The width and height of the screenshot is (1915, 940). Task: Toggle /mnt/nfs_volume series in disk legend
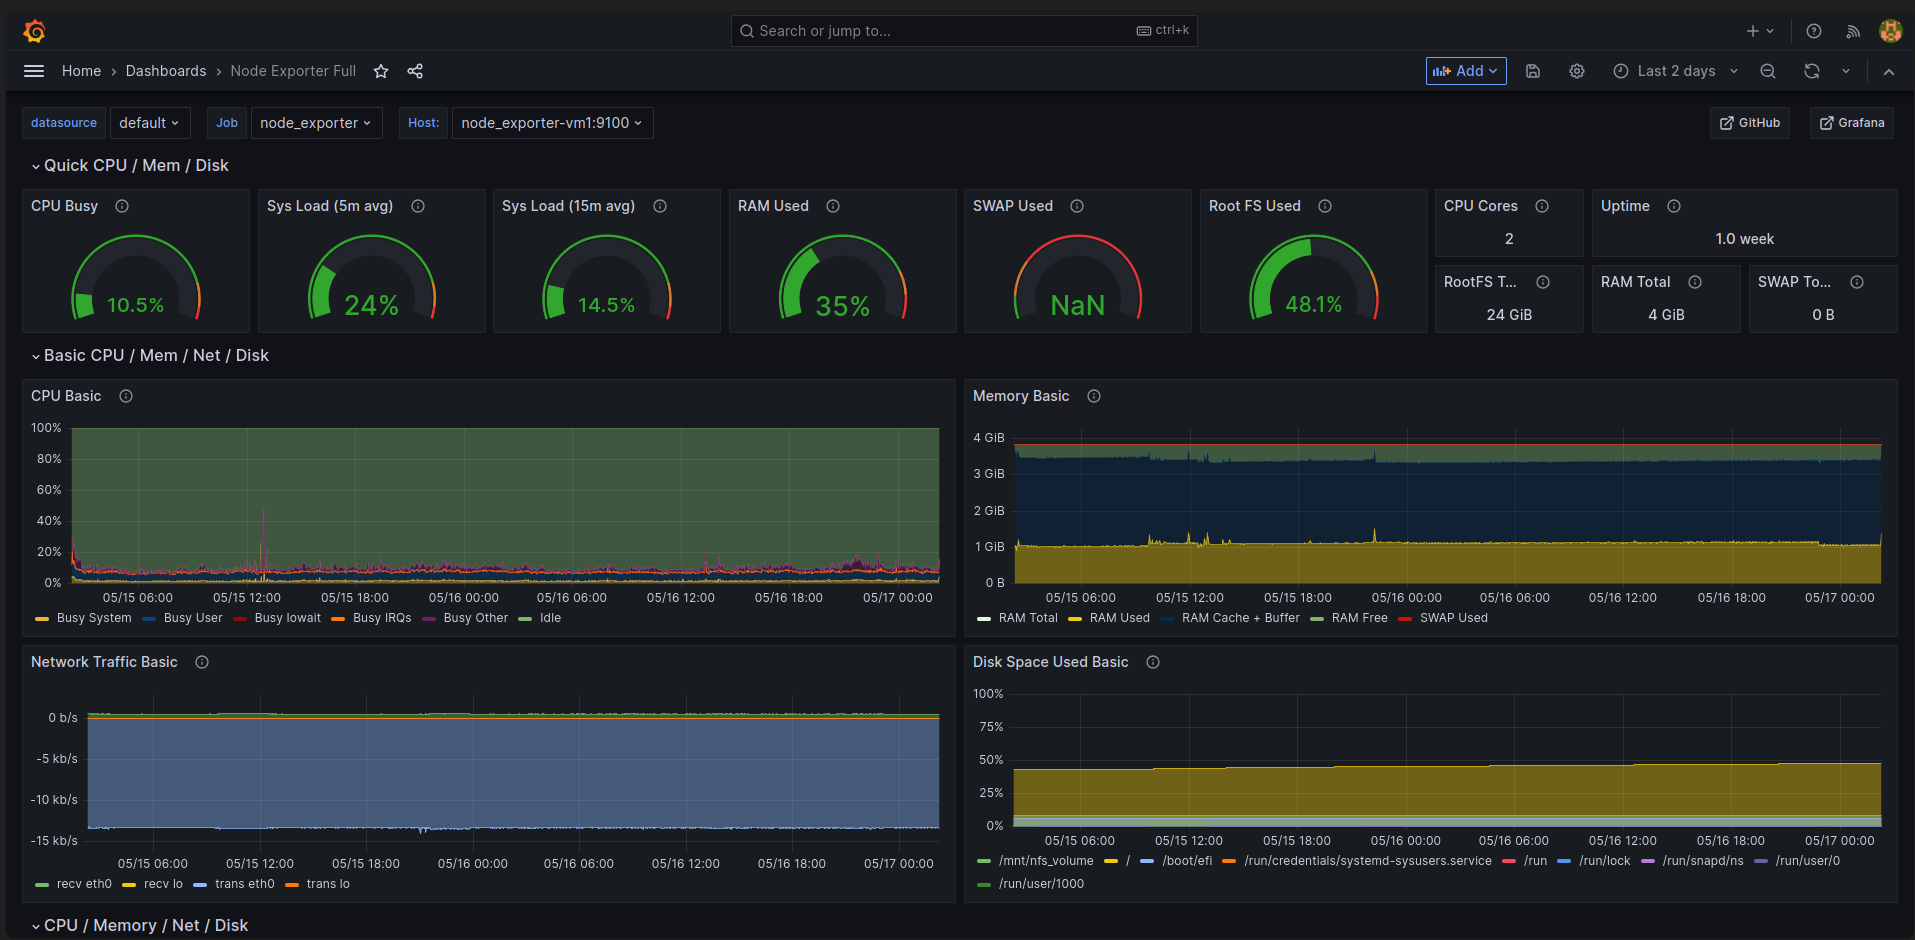(1046, 861)
